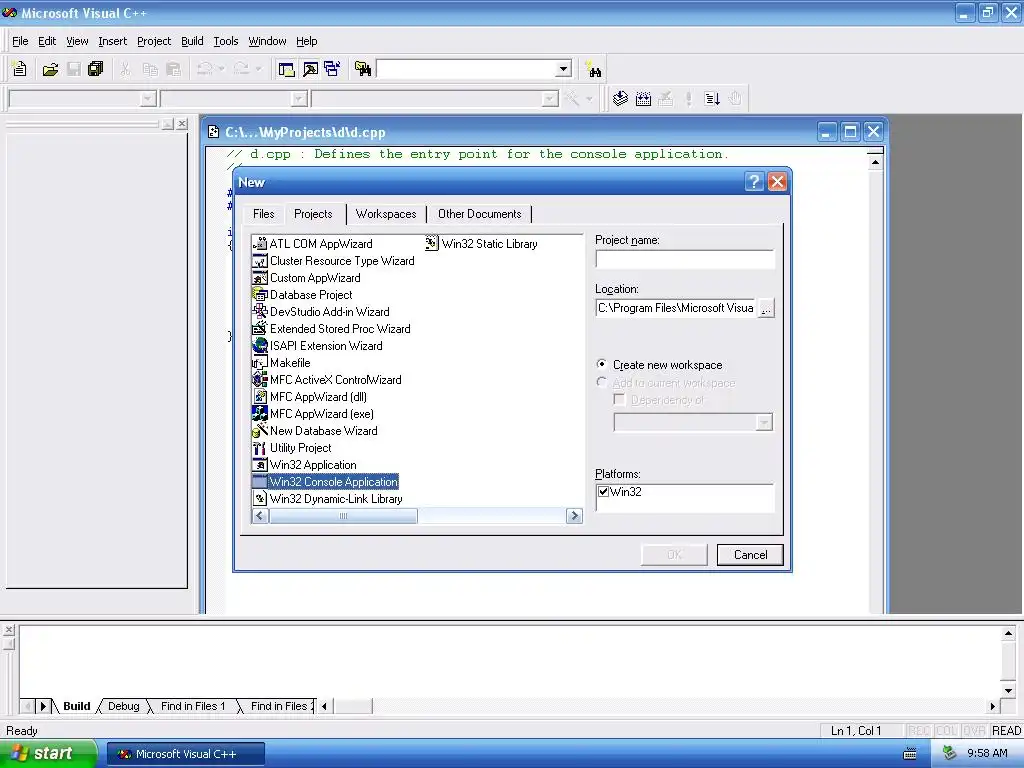Choose Custom AppWizard in project list
Image resolution: width=1024 pixels, height=768 pixels.
pyautogui.click(x=306, y=278)
